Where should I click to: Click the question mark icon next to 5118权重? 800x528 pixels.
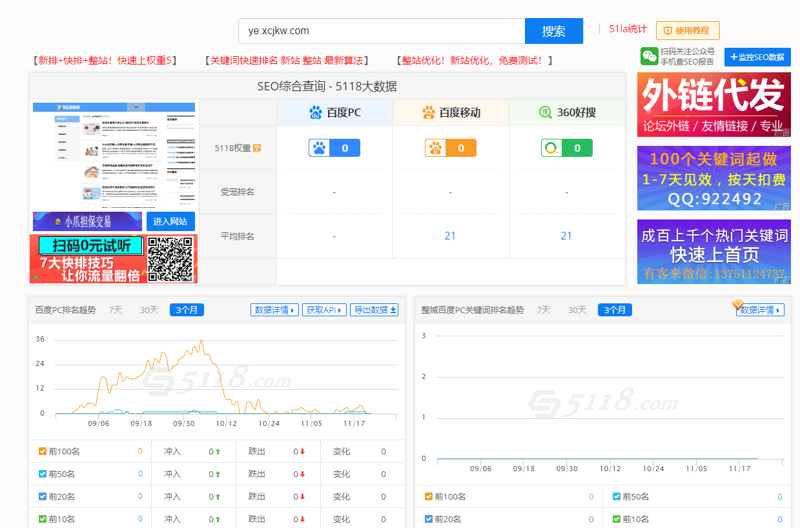point(257,148)
